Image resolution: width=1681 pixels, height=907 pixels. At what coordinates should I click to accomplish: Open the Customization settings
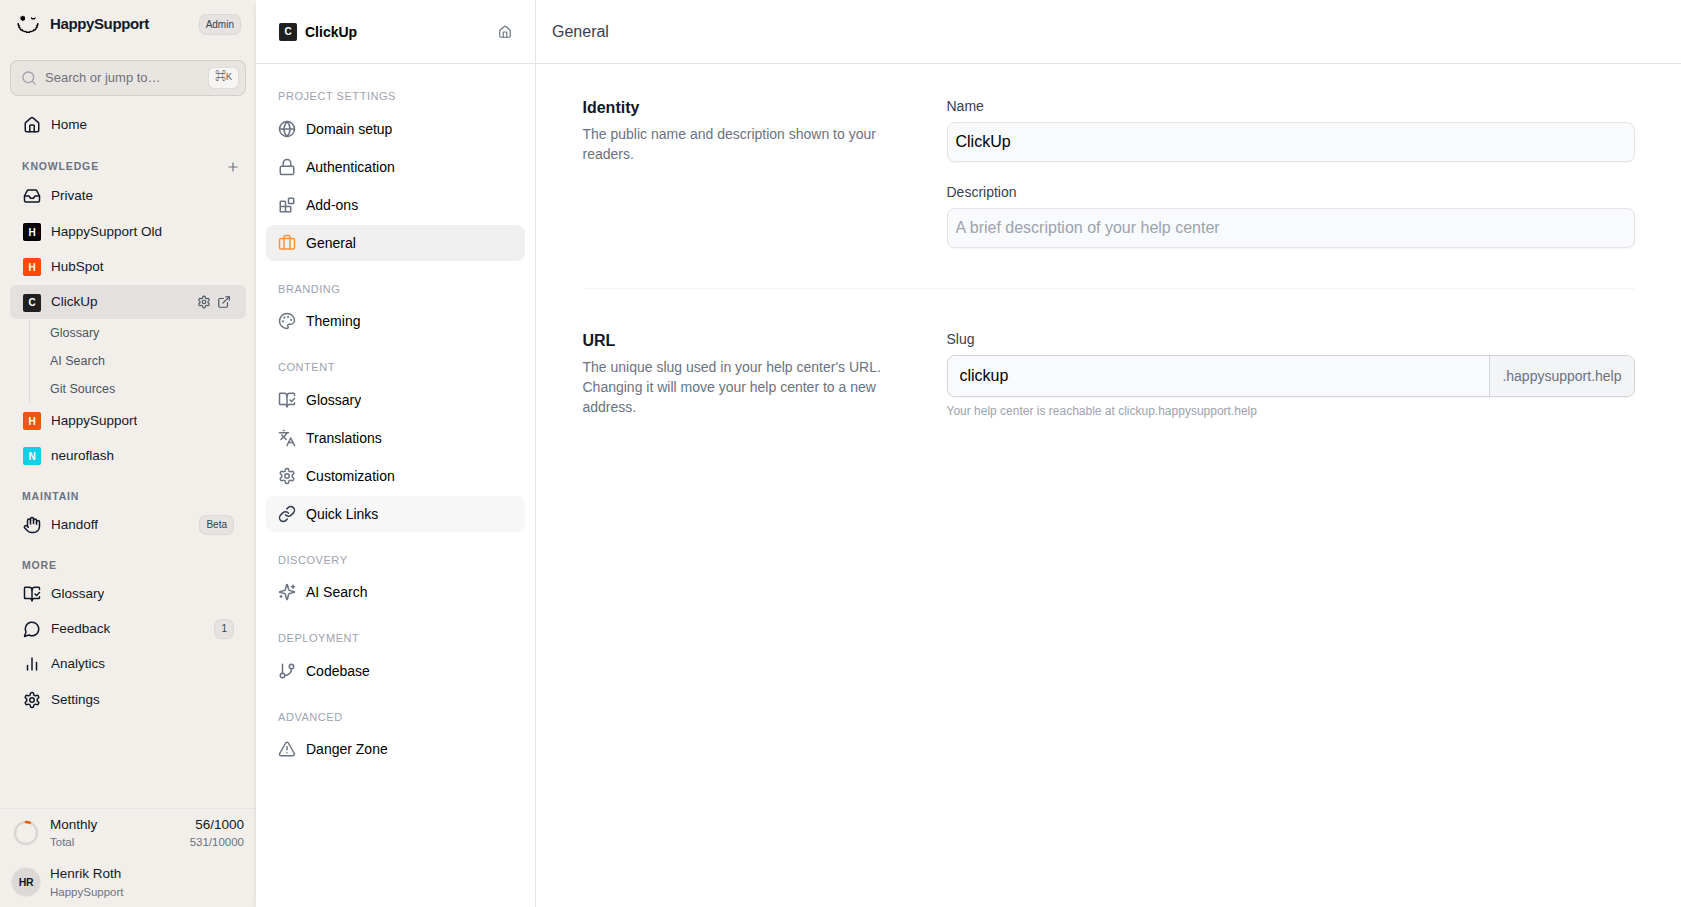pos(395,476)
